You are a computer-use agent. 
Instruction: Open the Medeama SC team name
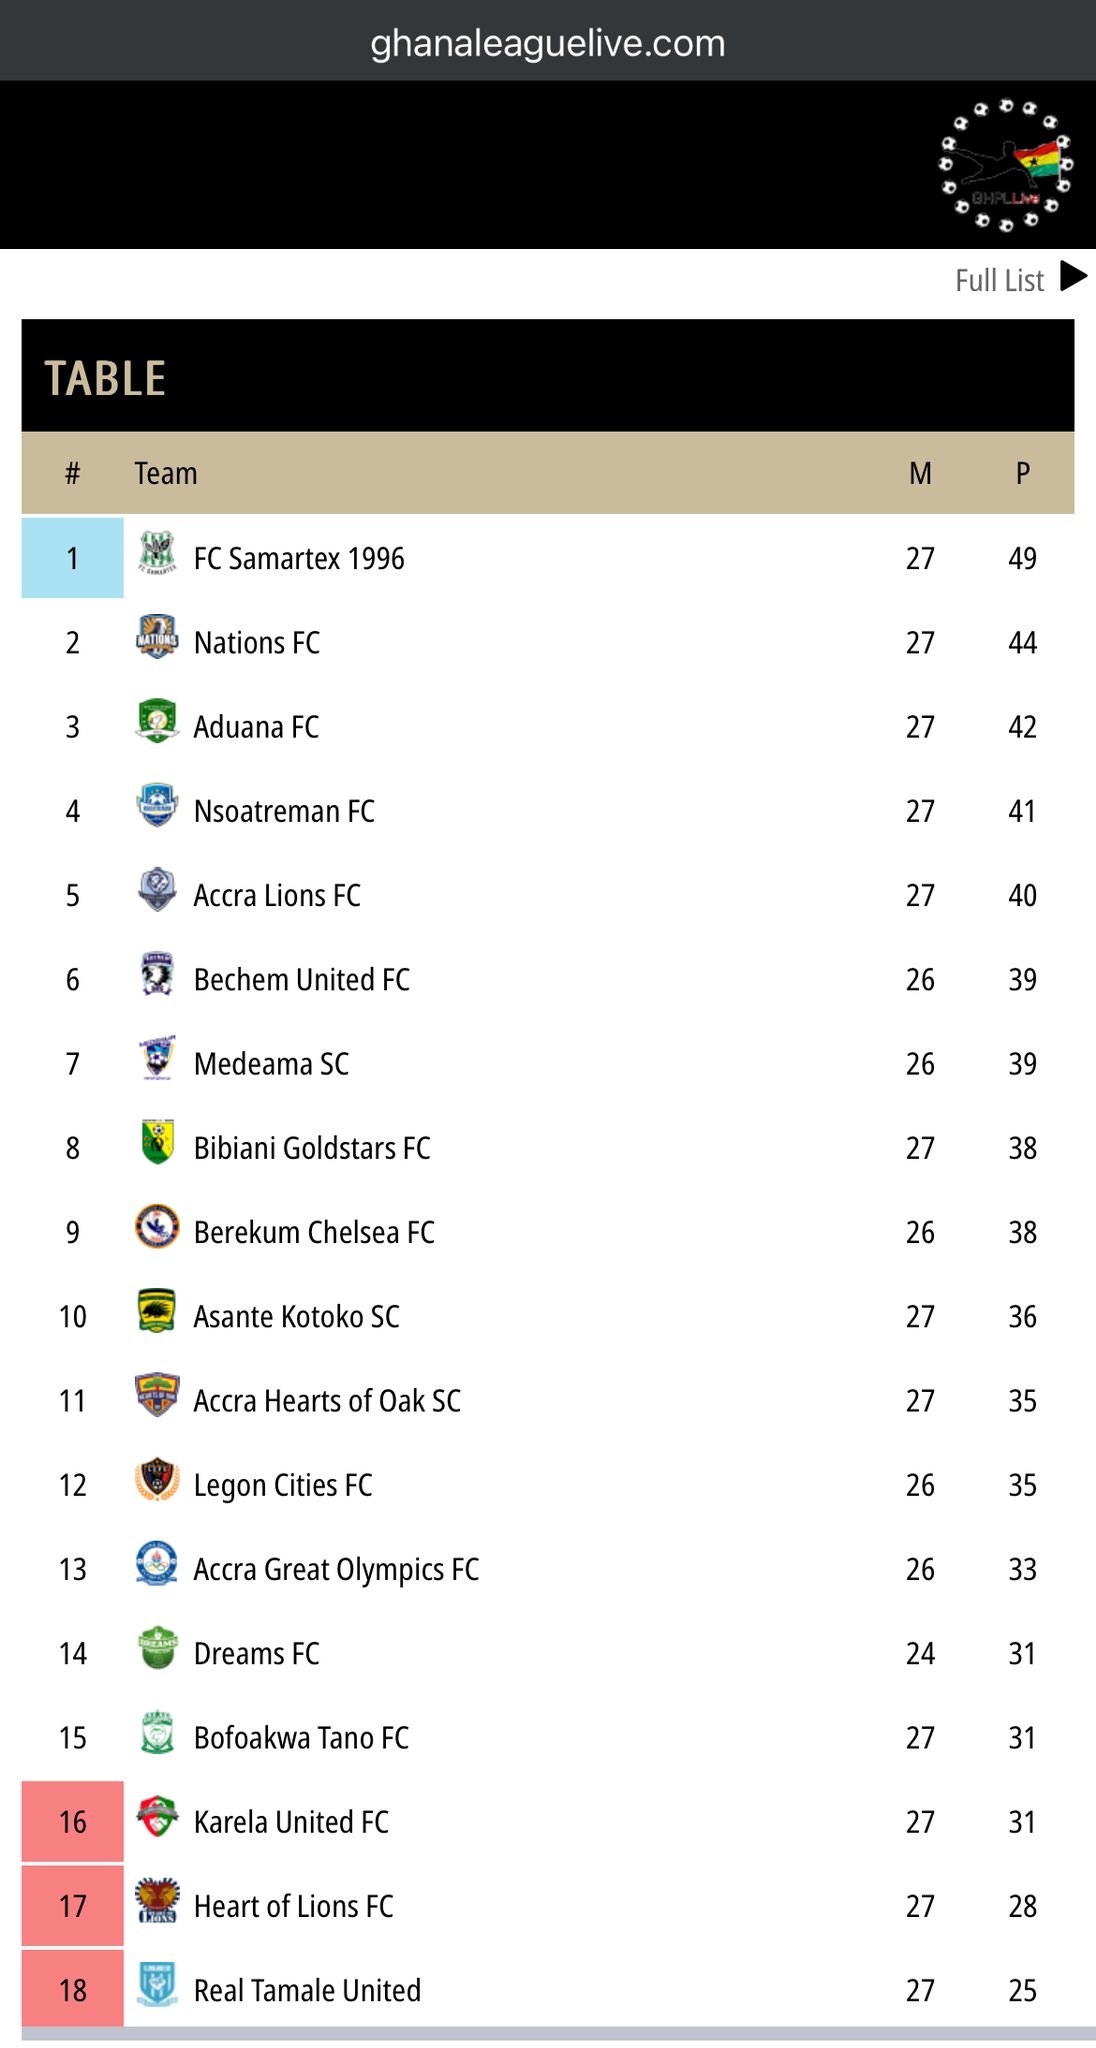[x=272, y=1064]
